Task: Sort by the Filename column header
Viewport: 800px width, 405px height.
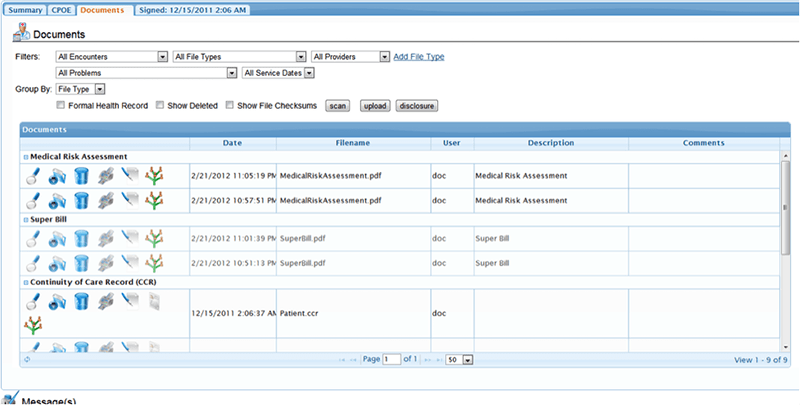Action: point(353,143)
